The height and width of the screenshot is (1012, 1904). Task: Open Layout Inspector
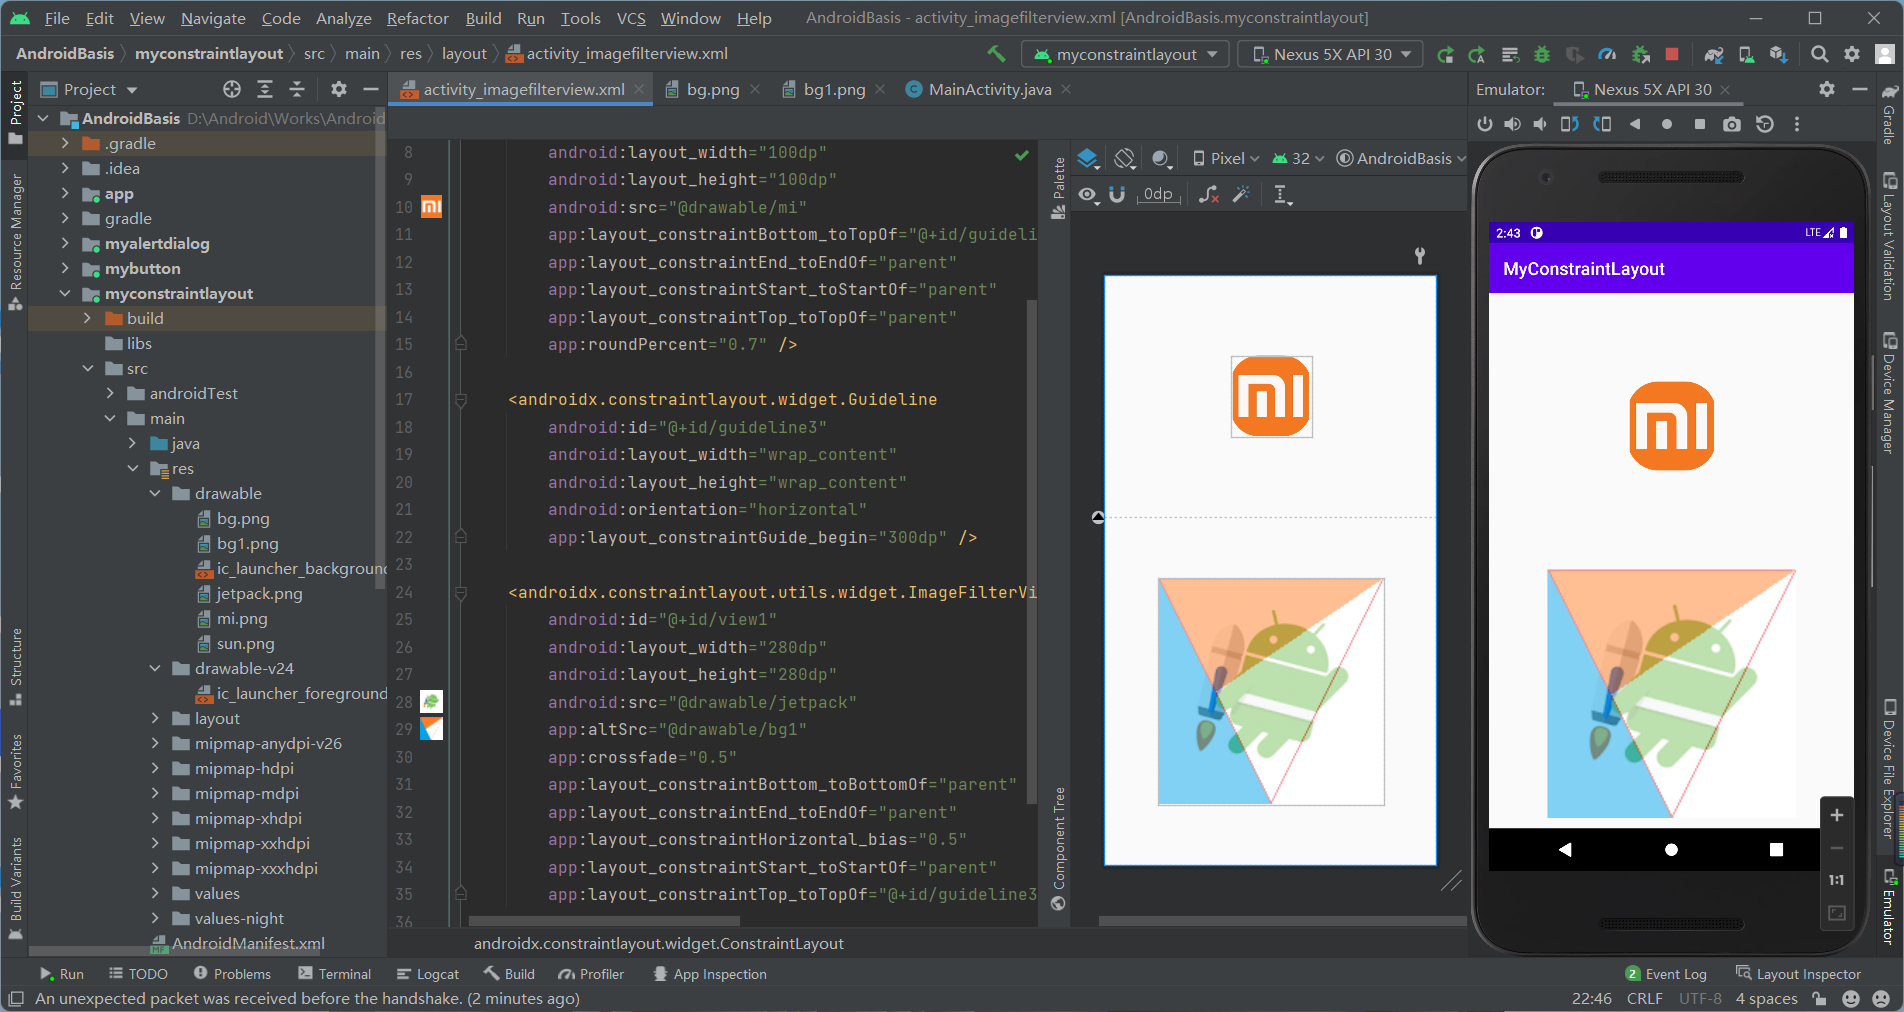point(1798,974)
